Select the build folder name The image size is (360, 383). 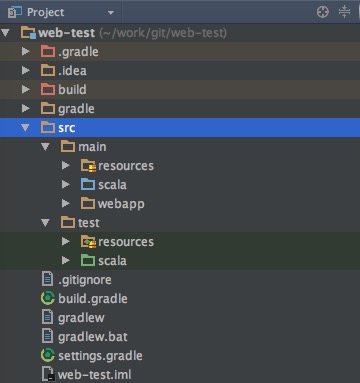(x=72, y=89)
